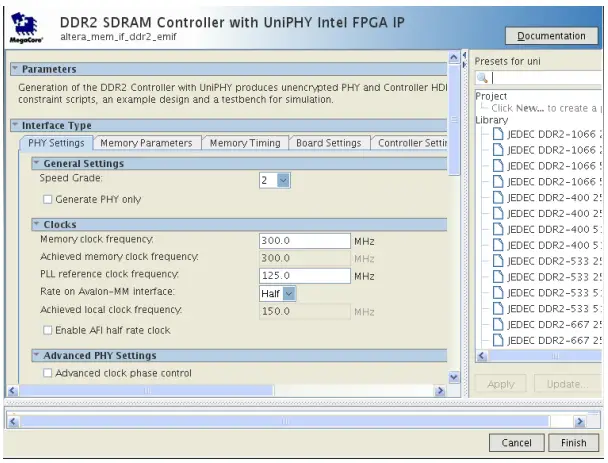The height and width of the screenshot is (463, 608).
Task: Click the PLL reference clock frequency field
Action: coord(305,276)
